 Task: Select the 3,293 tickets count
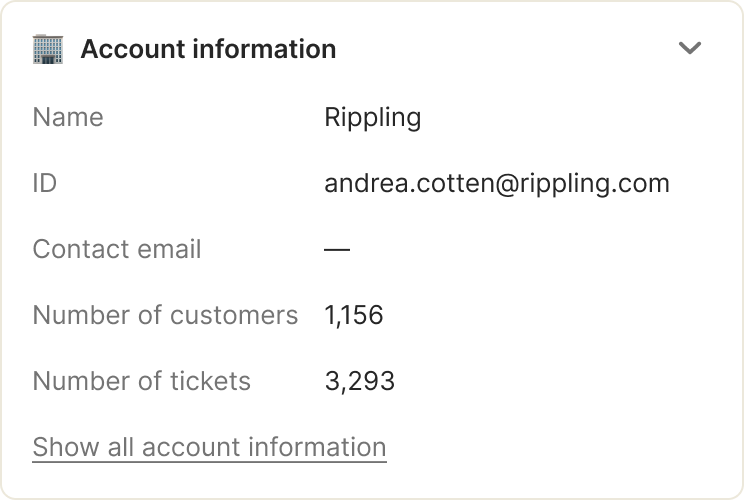coord(360,381)
